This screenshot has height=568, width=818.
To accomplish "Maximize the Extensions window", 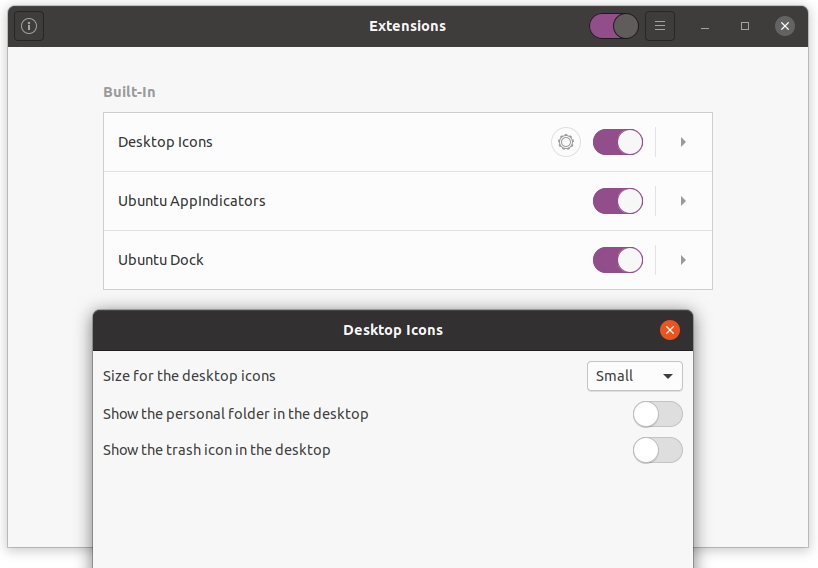I will pyautogui.click(x=745, y=26).
